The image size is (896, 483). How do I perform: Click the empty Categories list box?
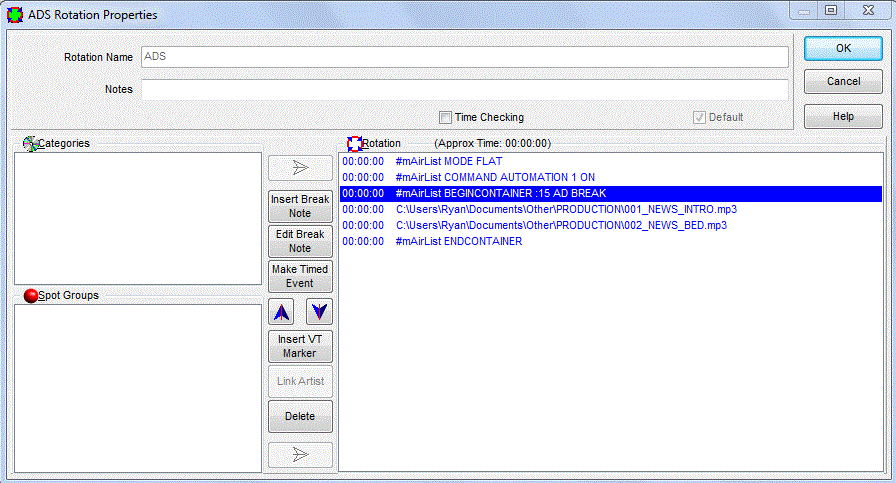pyautogui.click(x=138, y=218)
